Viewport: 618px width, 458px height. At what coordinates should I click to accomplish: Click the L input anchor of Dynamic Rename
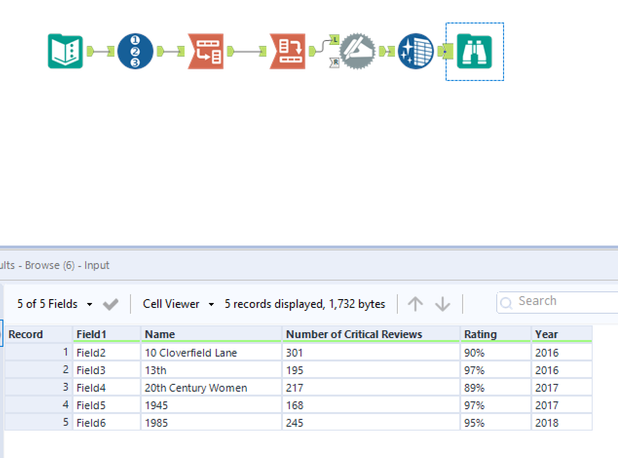pos(334,39)
